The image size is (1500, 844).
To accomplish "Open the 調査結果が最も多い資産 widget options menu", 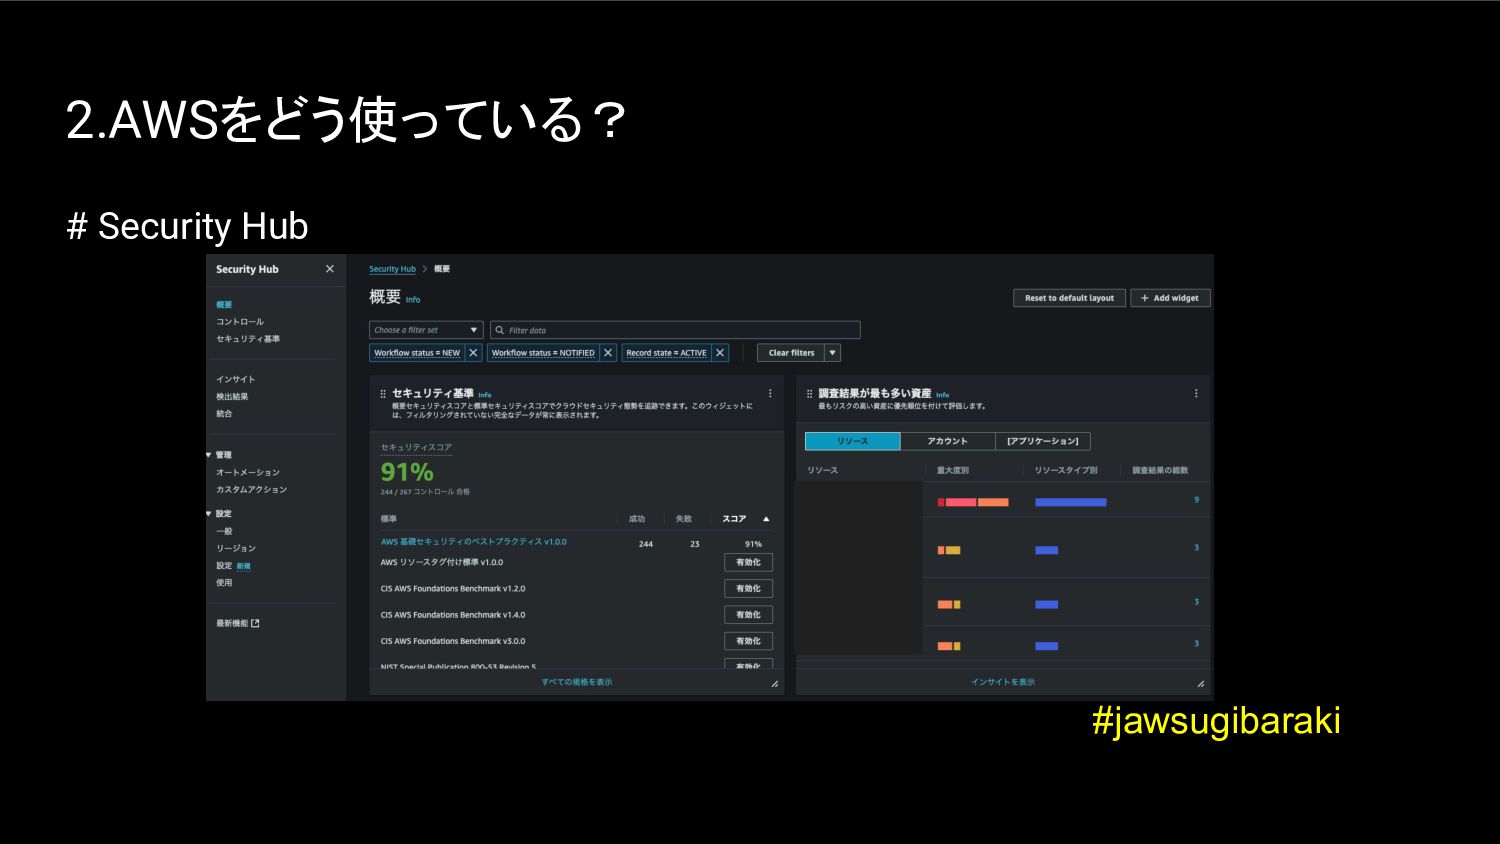I will pyautogui.click(x=1196, y=394).
